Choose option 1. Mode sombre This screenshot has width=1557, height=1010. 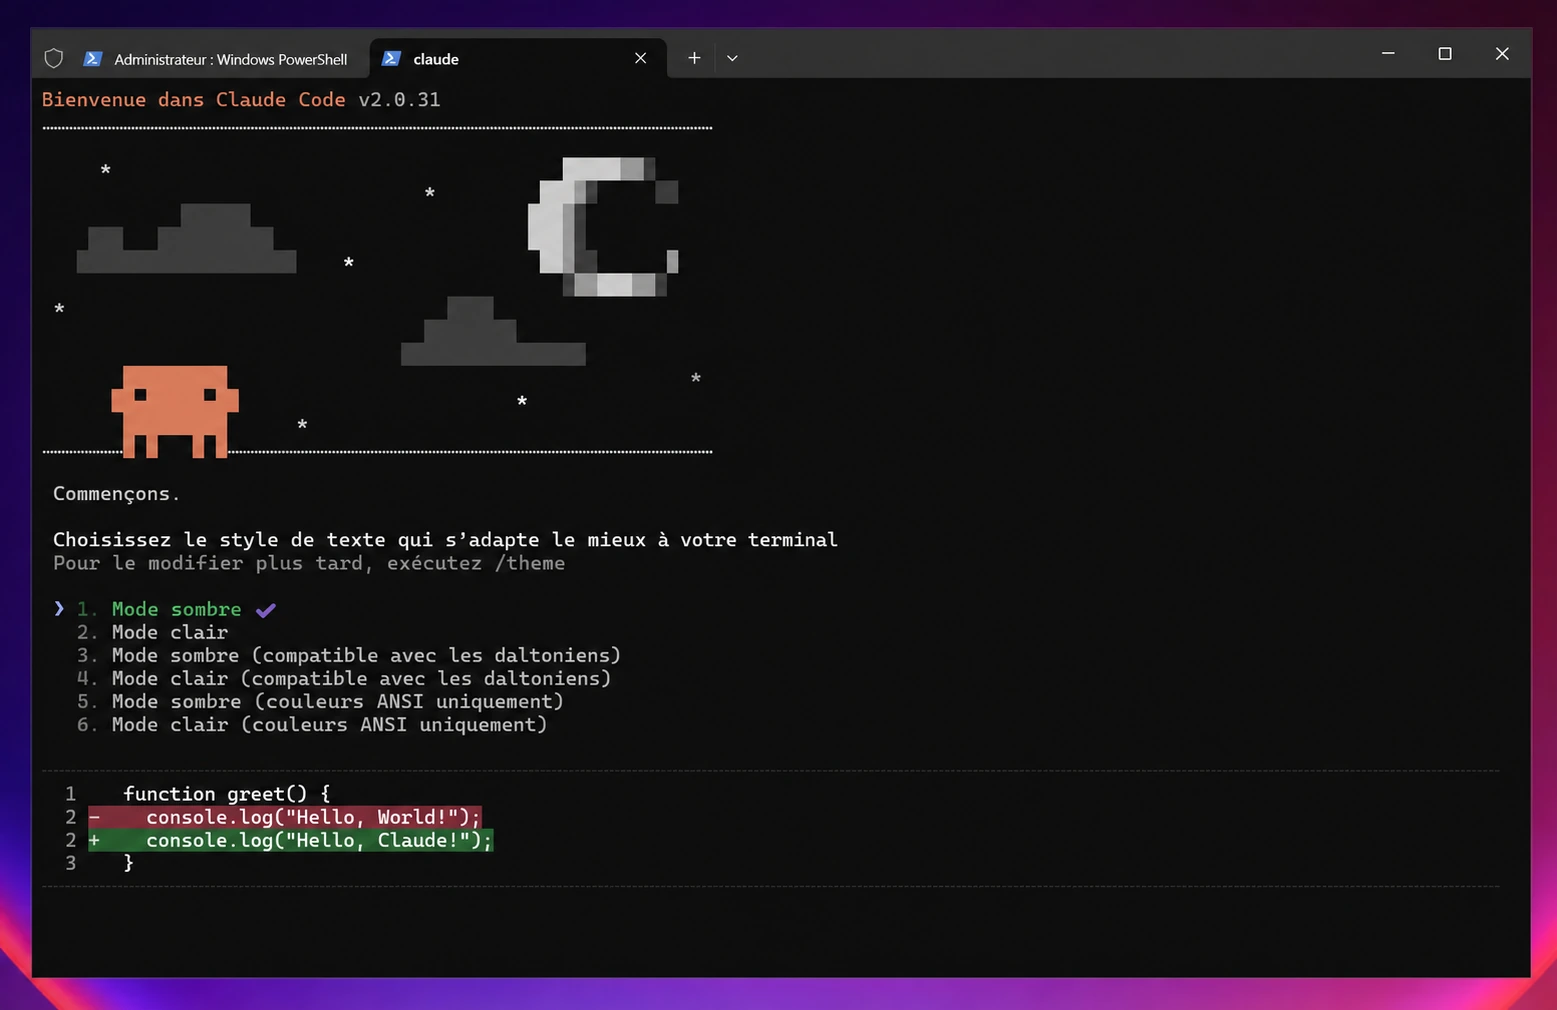point(159,609)
